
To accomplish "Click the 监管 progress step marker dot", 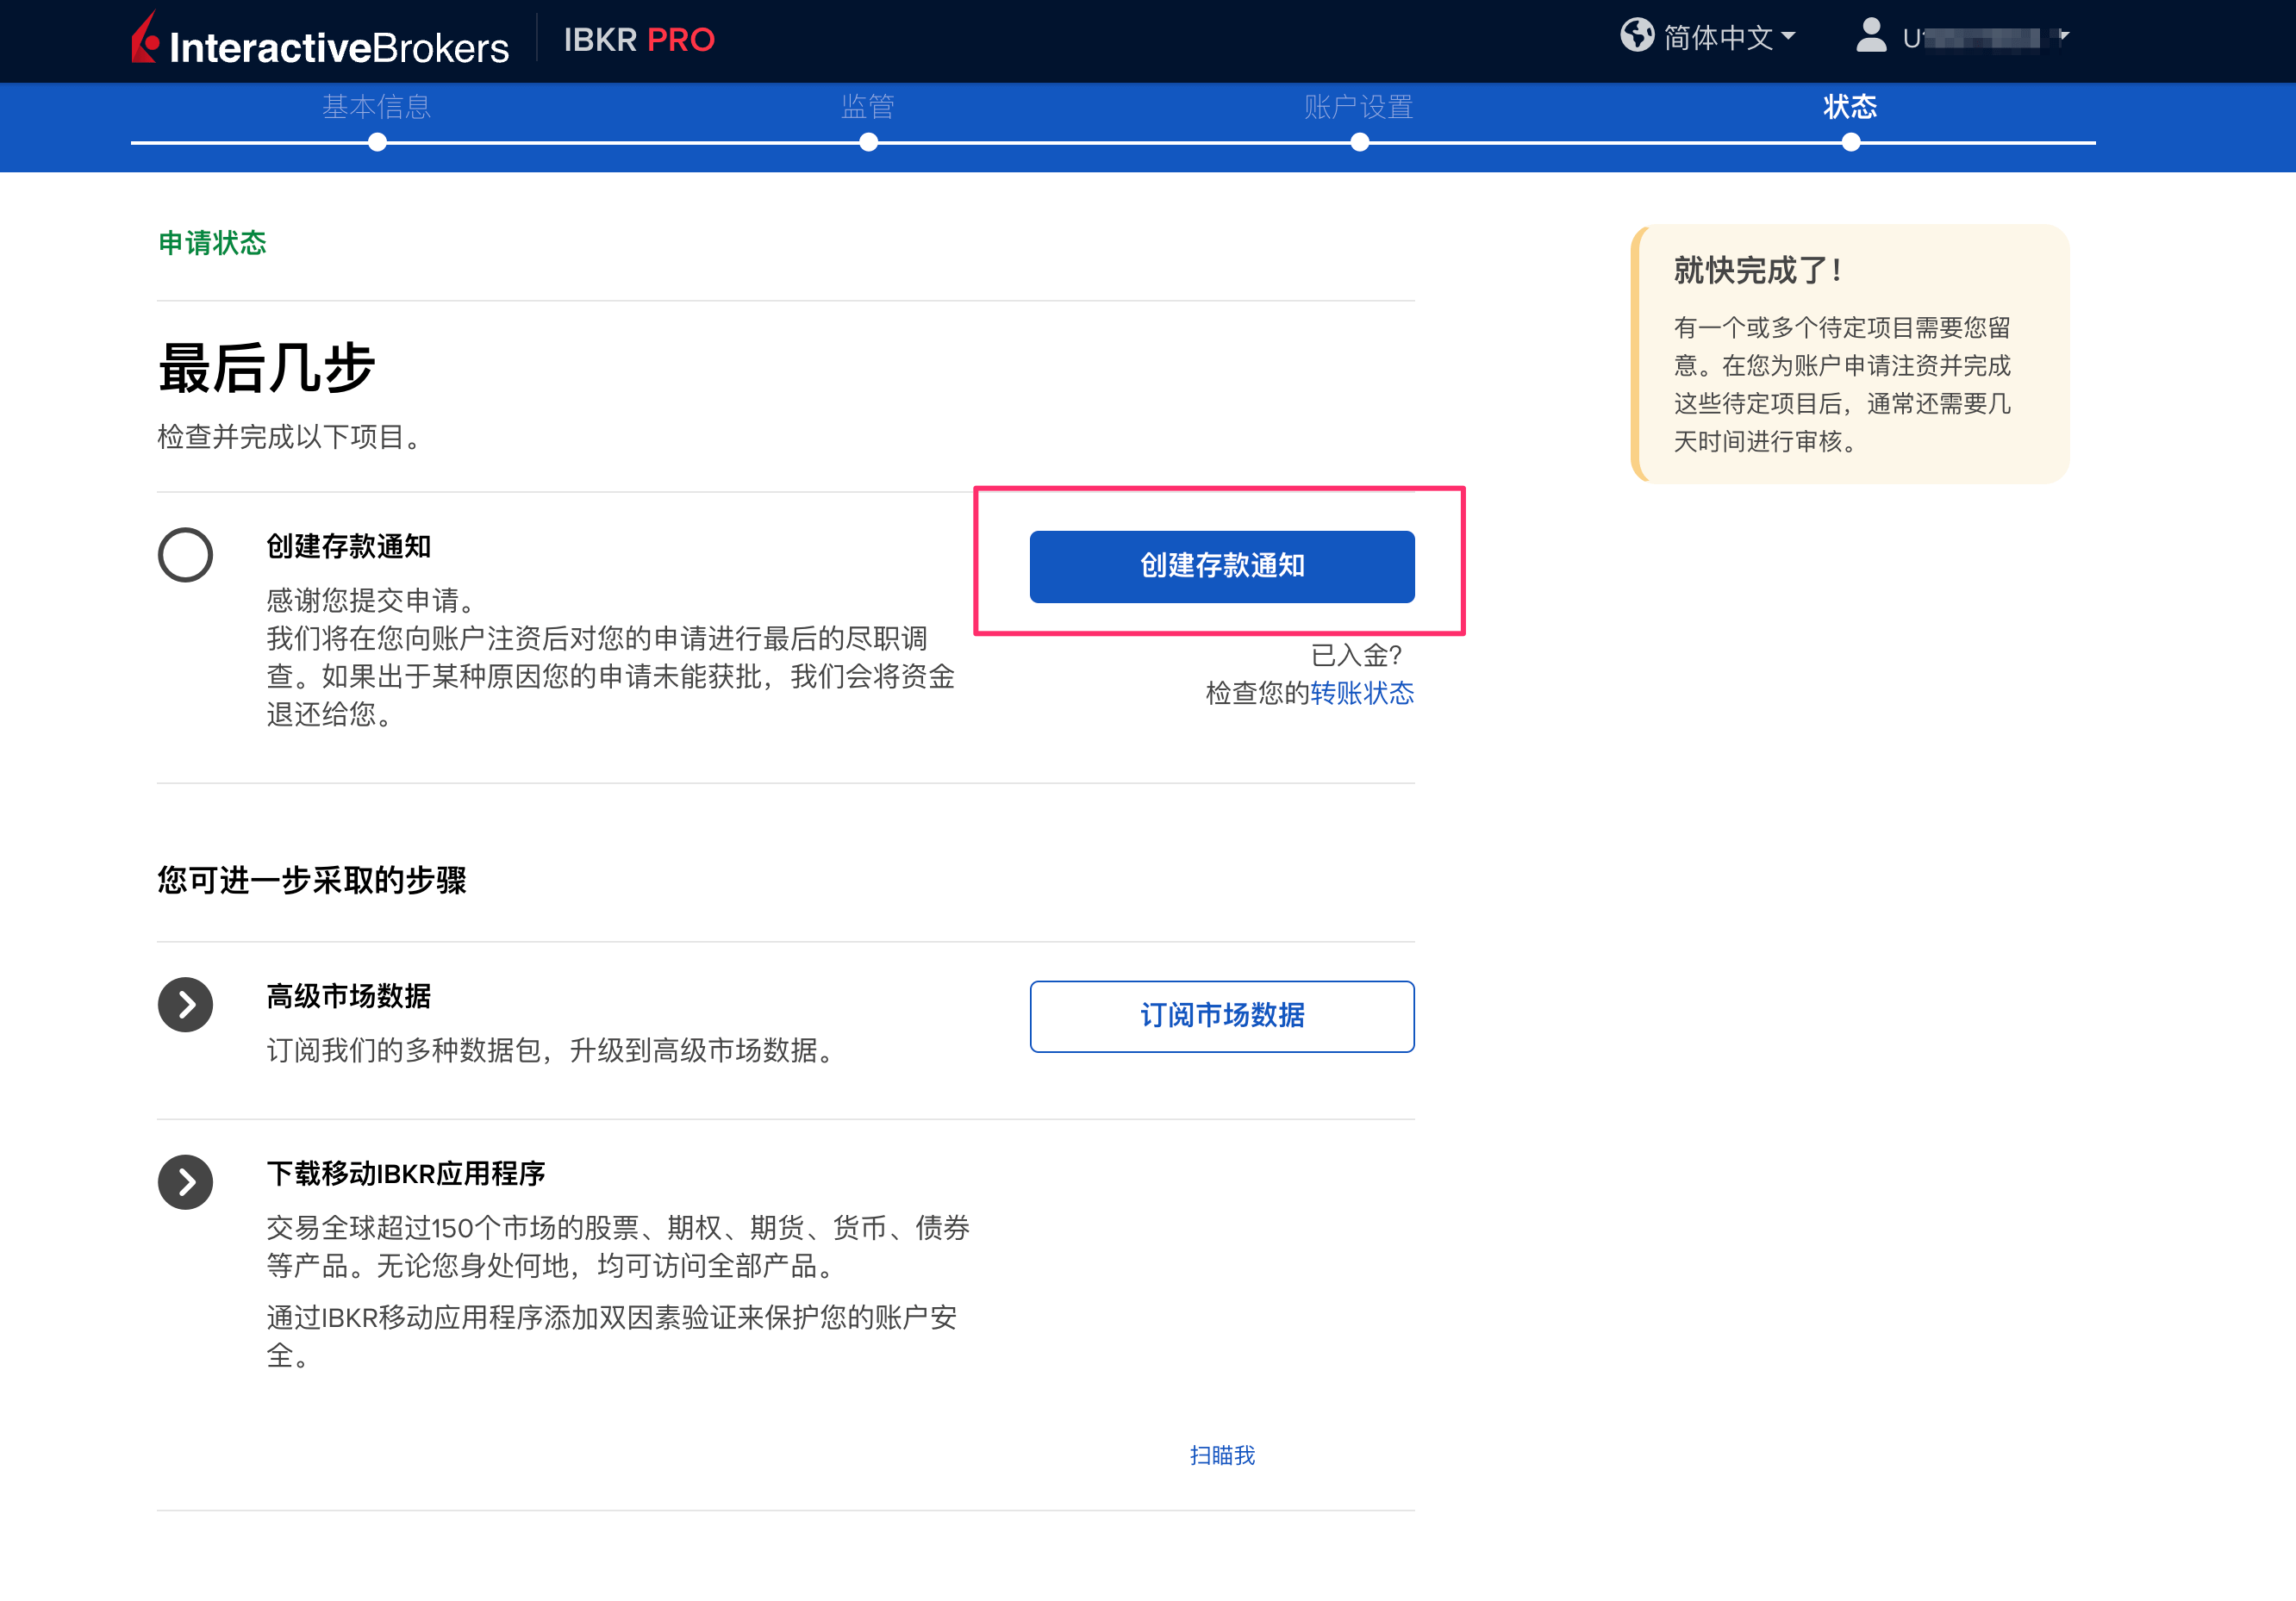I will pyautogui.click(x=868, y=143).
